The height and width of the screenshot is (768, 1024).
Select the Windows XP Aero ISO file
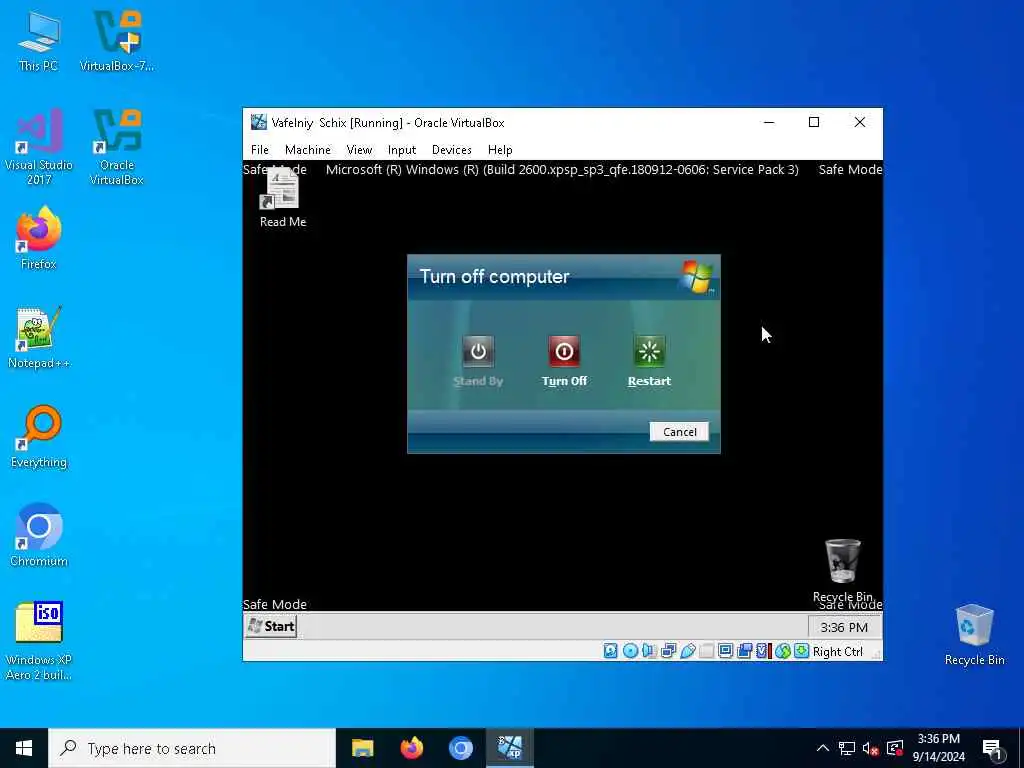click(39, 641)
